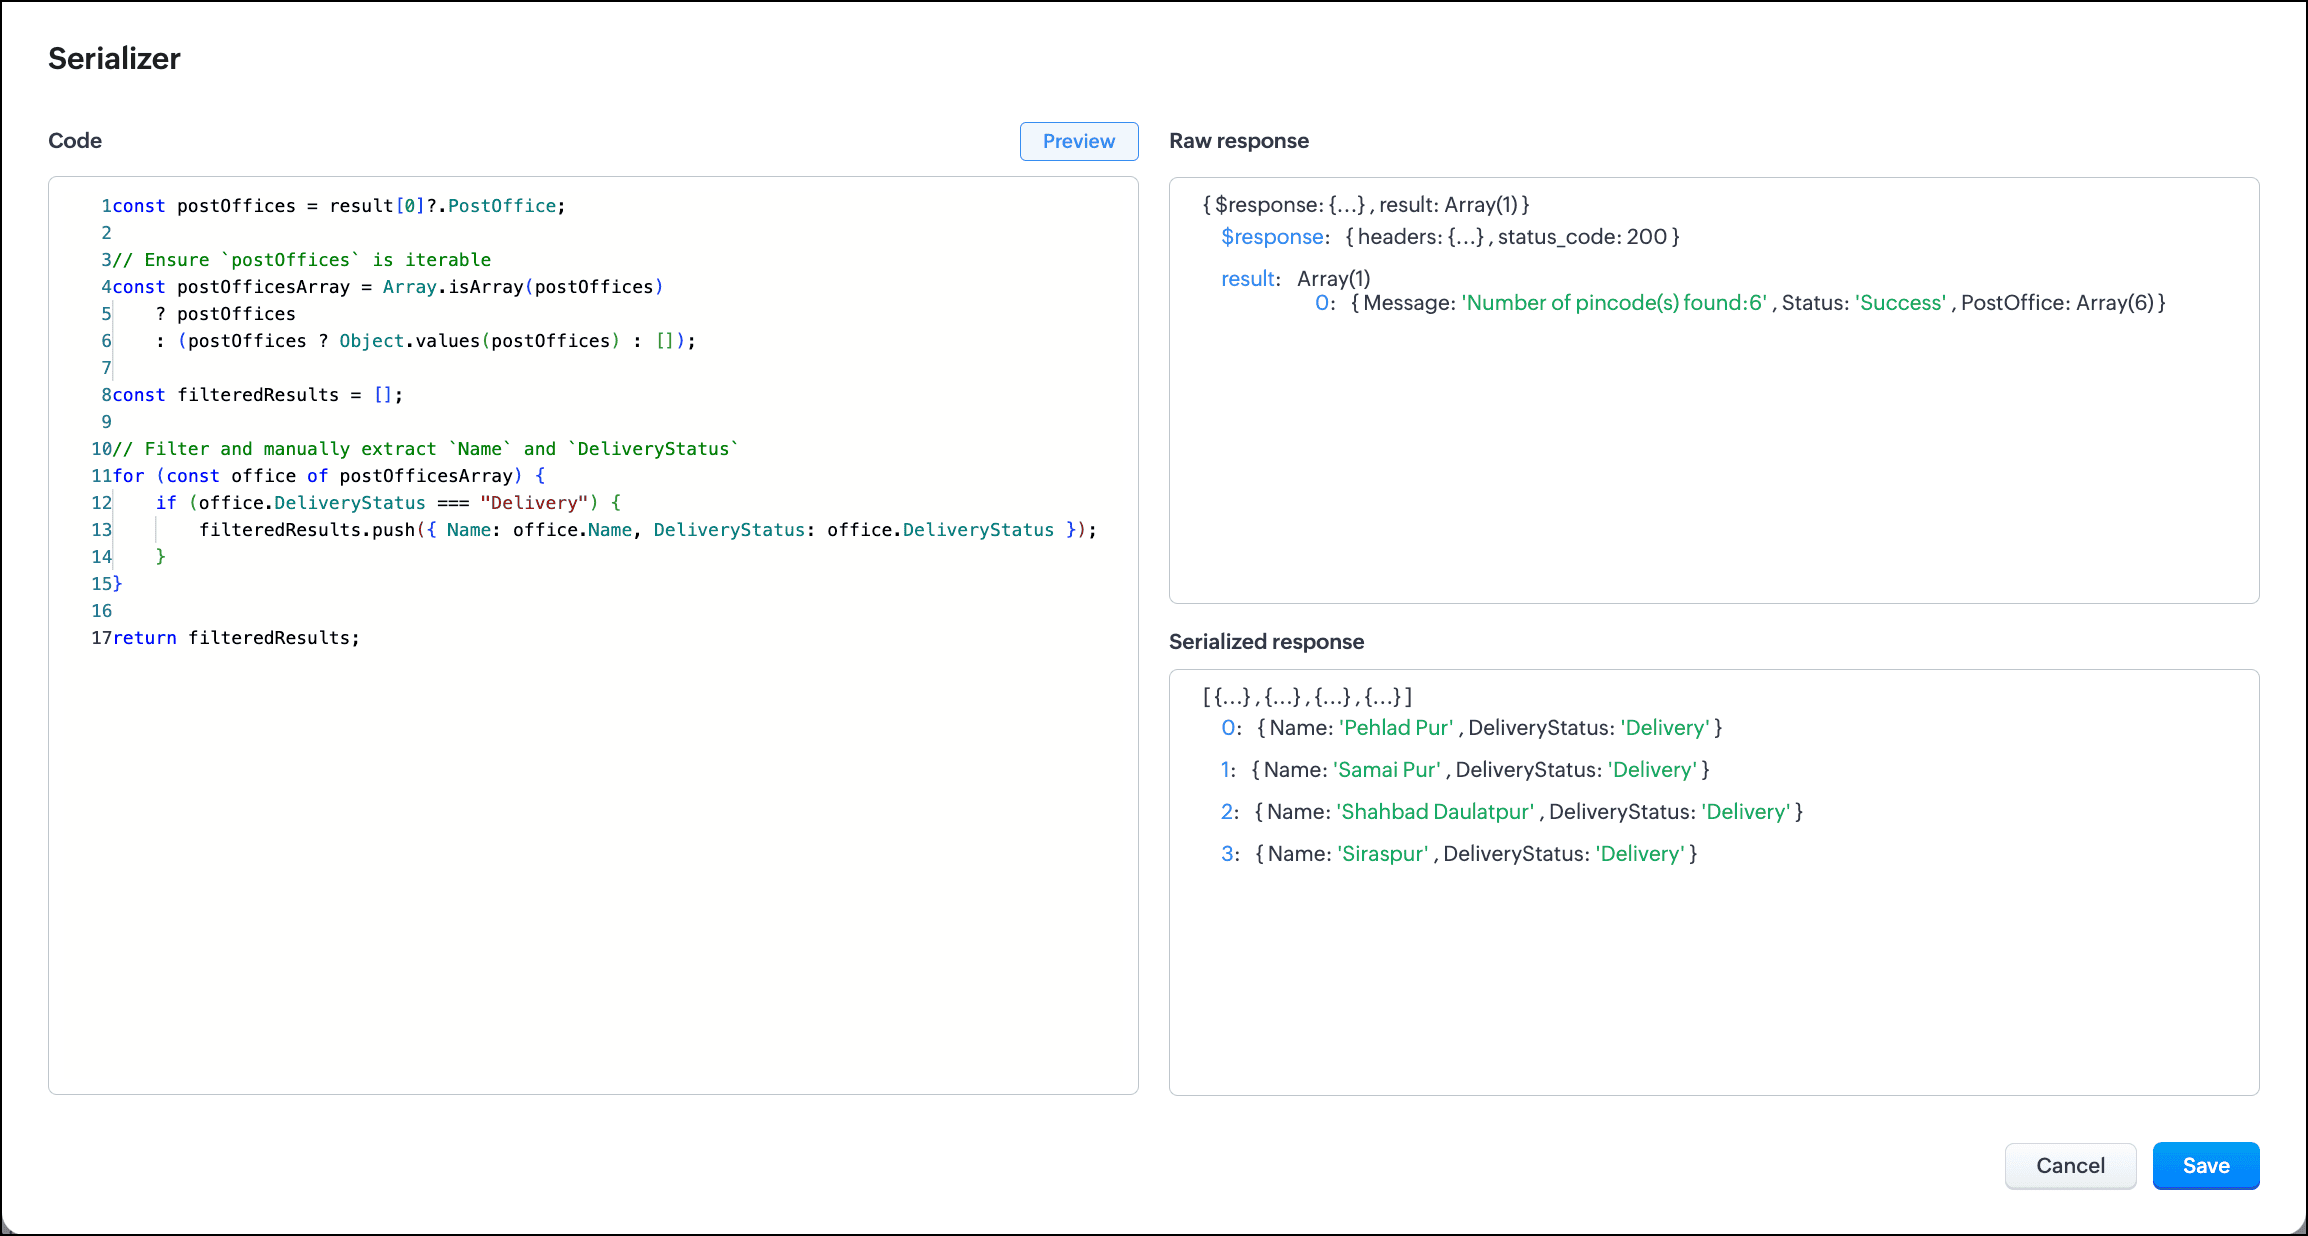Cancel the Serializer dialog
2308x1236 pixels.
[x=2069, y=1165]
